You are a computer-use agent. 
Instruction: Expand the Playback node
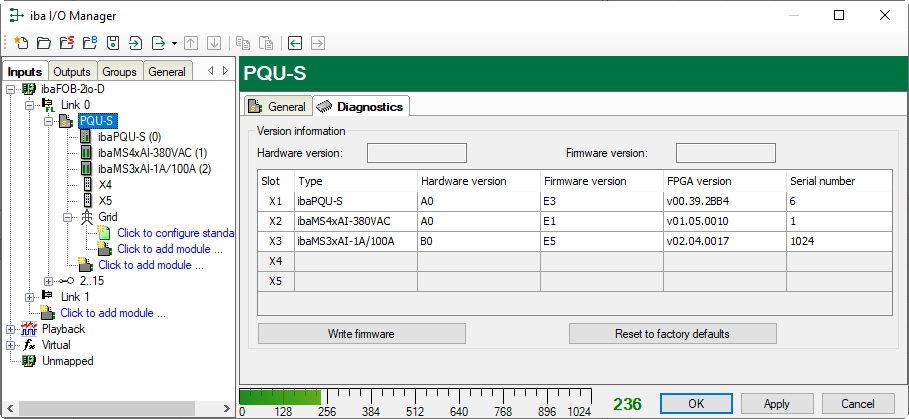pos(10,329)
